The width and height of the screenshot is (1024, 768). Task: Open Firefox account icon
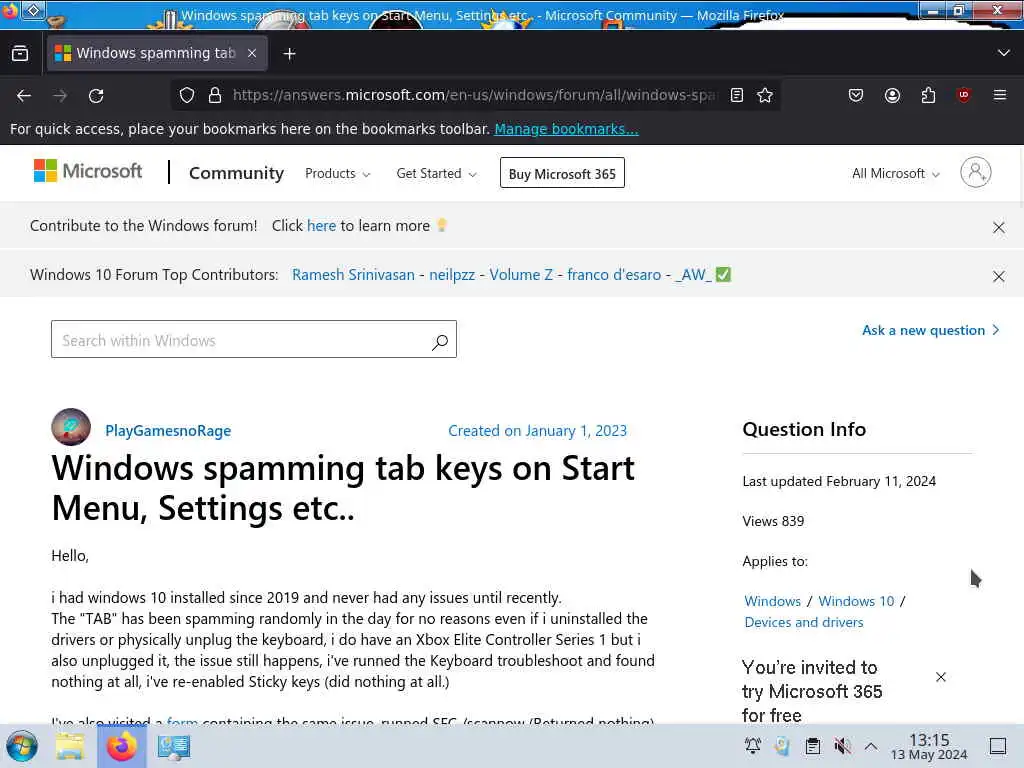click(x=892, y=95)
